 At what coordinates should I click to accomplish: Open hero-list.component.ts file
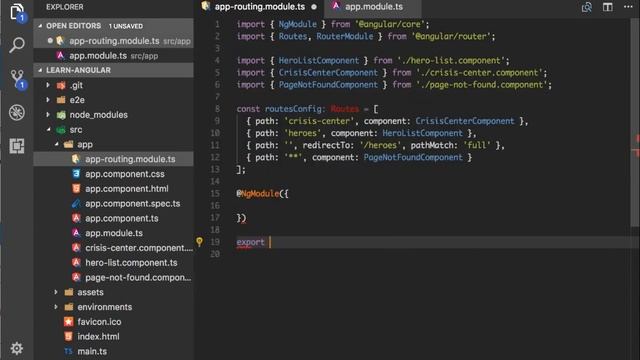(x=113, y=262)
